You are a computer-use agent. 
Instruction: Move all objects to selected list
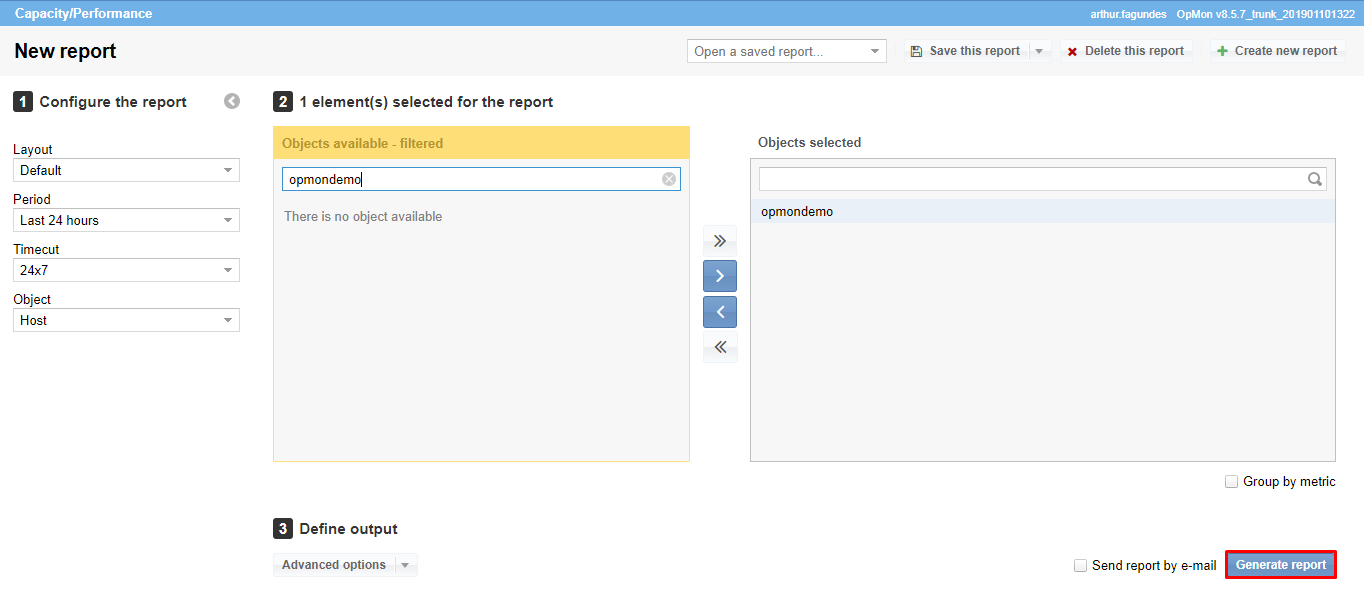pyautogui.click(x=719, y=241)
